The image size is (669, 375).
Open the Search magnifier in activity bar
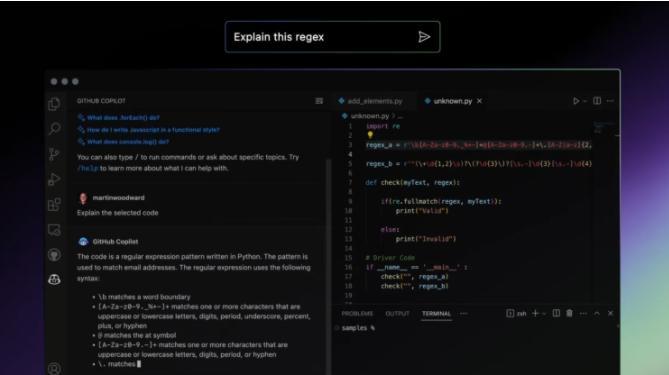[54, 128]
